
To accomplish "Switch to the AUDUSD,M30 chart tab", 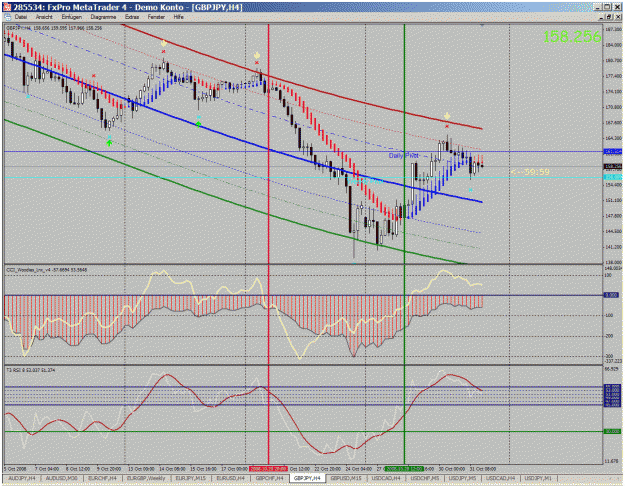I will tap(61, 478).
